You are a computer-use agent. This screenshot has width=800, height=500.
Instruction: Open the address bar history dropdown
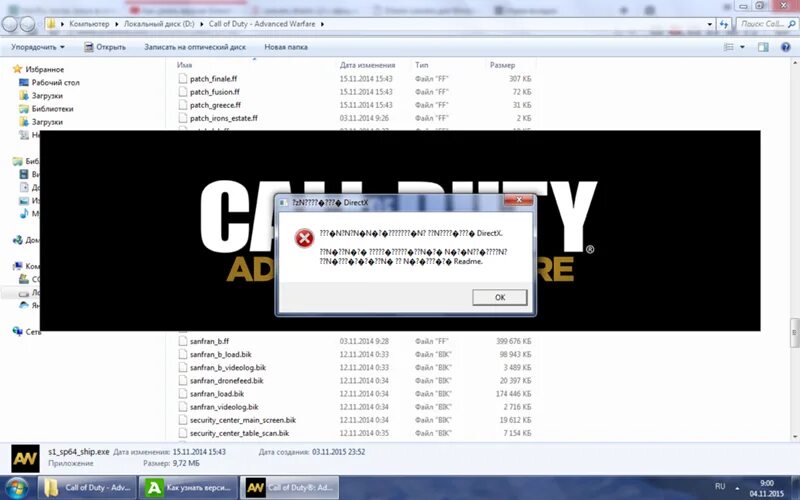(709, 24)
